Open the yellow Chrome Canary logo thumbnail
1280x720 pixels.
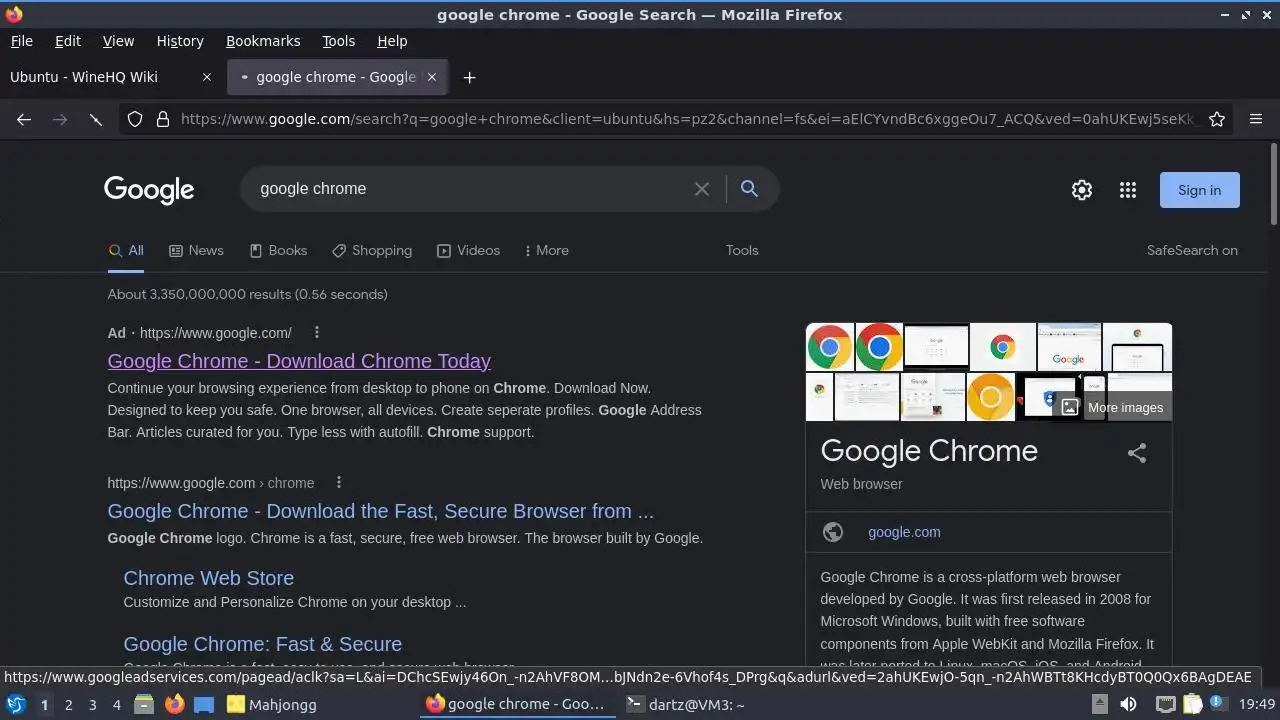point(991,397)
